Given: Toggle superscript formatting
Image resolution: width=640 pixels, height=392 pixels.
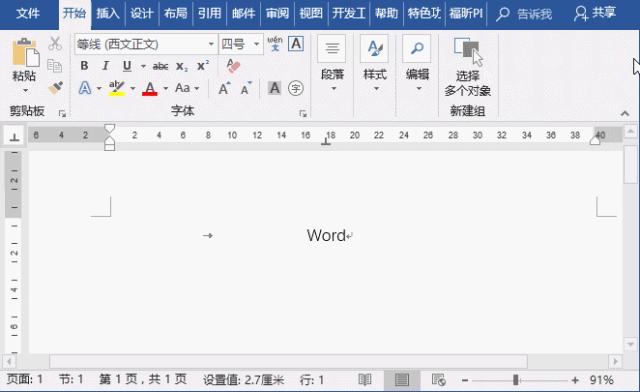Looking at the screenshot, I should coord(203,65).
